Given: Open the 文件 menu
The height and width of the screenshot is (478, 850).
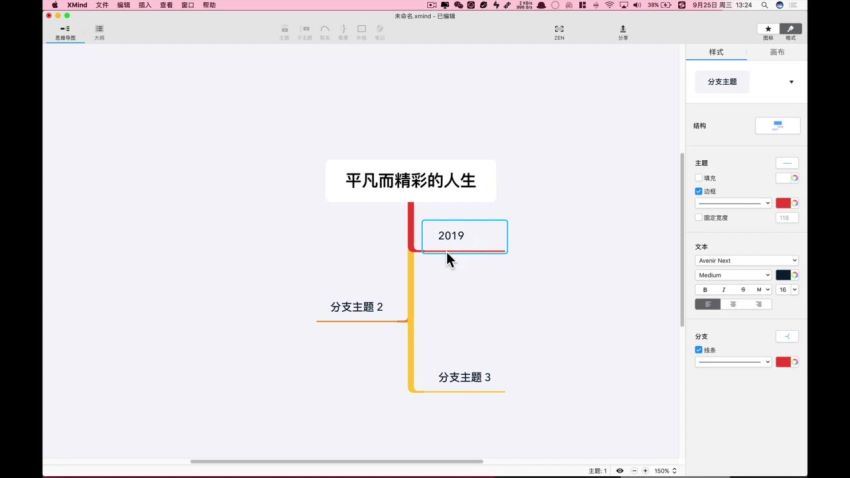Looking at the screenshot, I should pyautogui.click(x=102, y=5).
